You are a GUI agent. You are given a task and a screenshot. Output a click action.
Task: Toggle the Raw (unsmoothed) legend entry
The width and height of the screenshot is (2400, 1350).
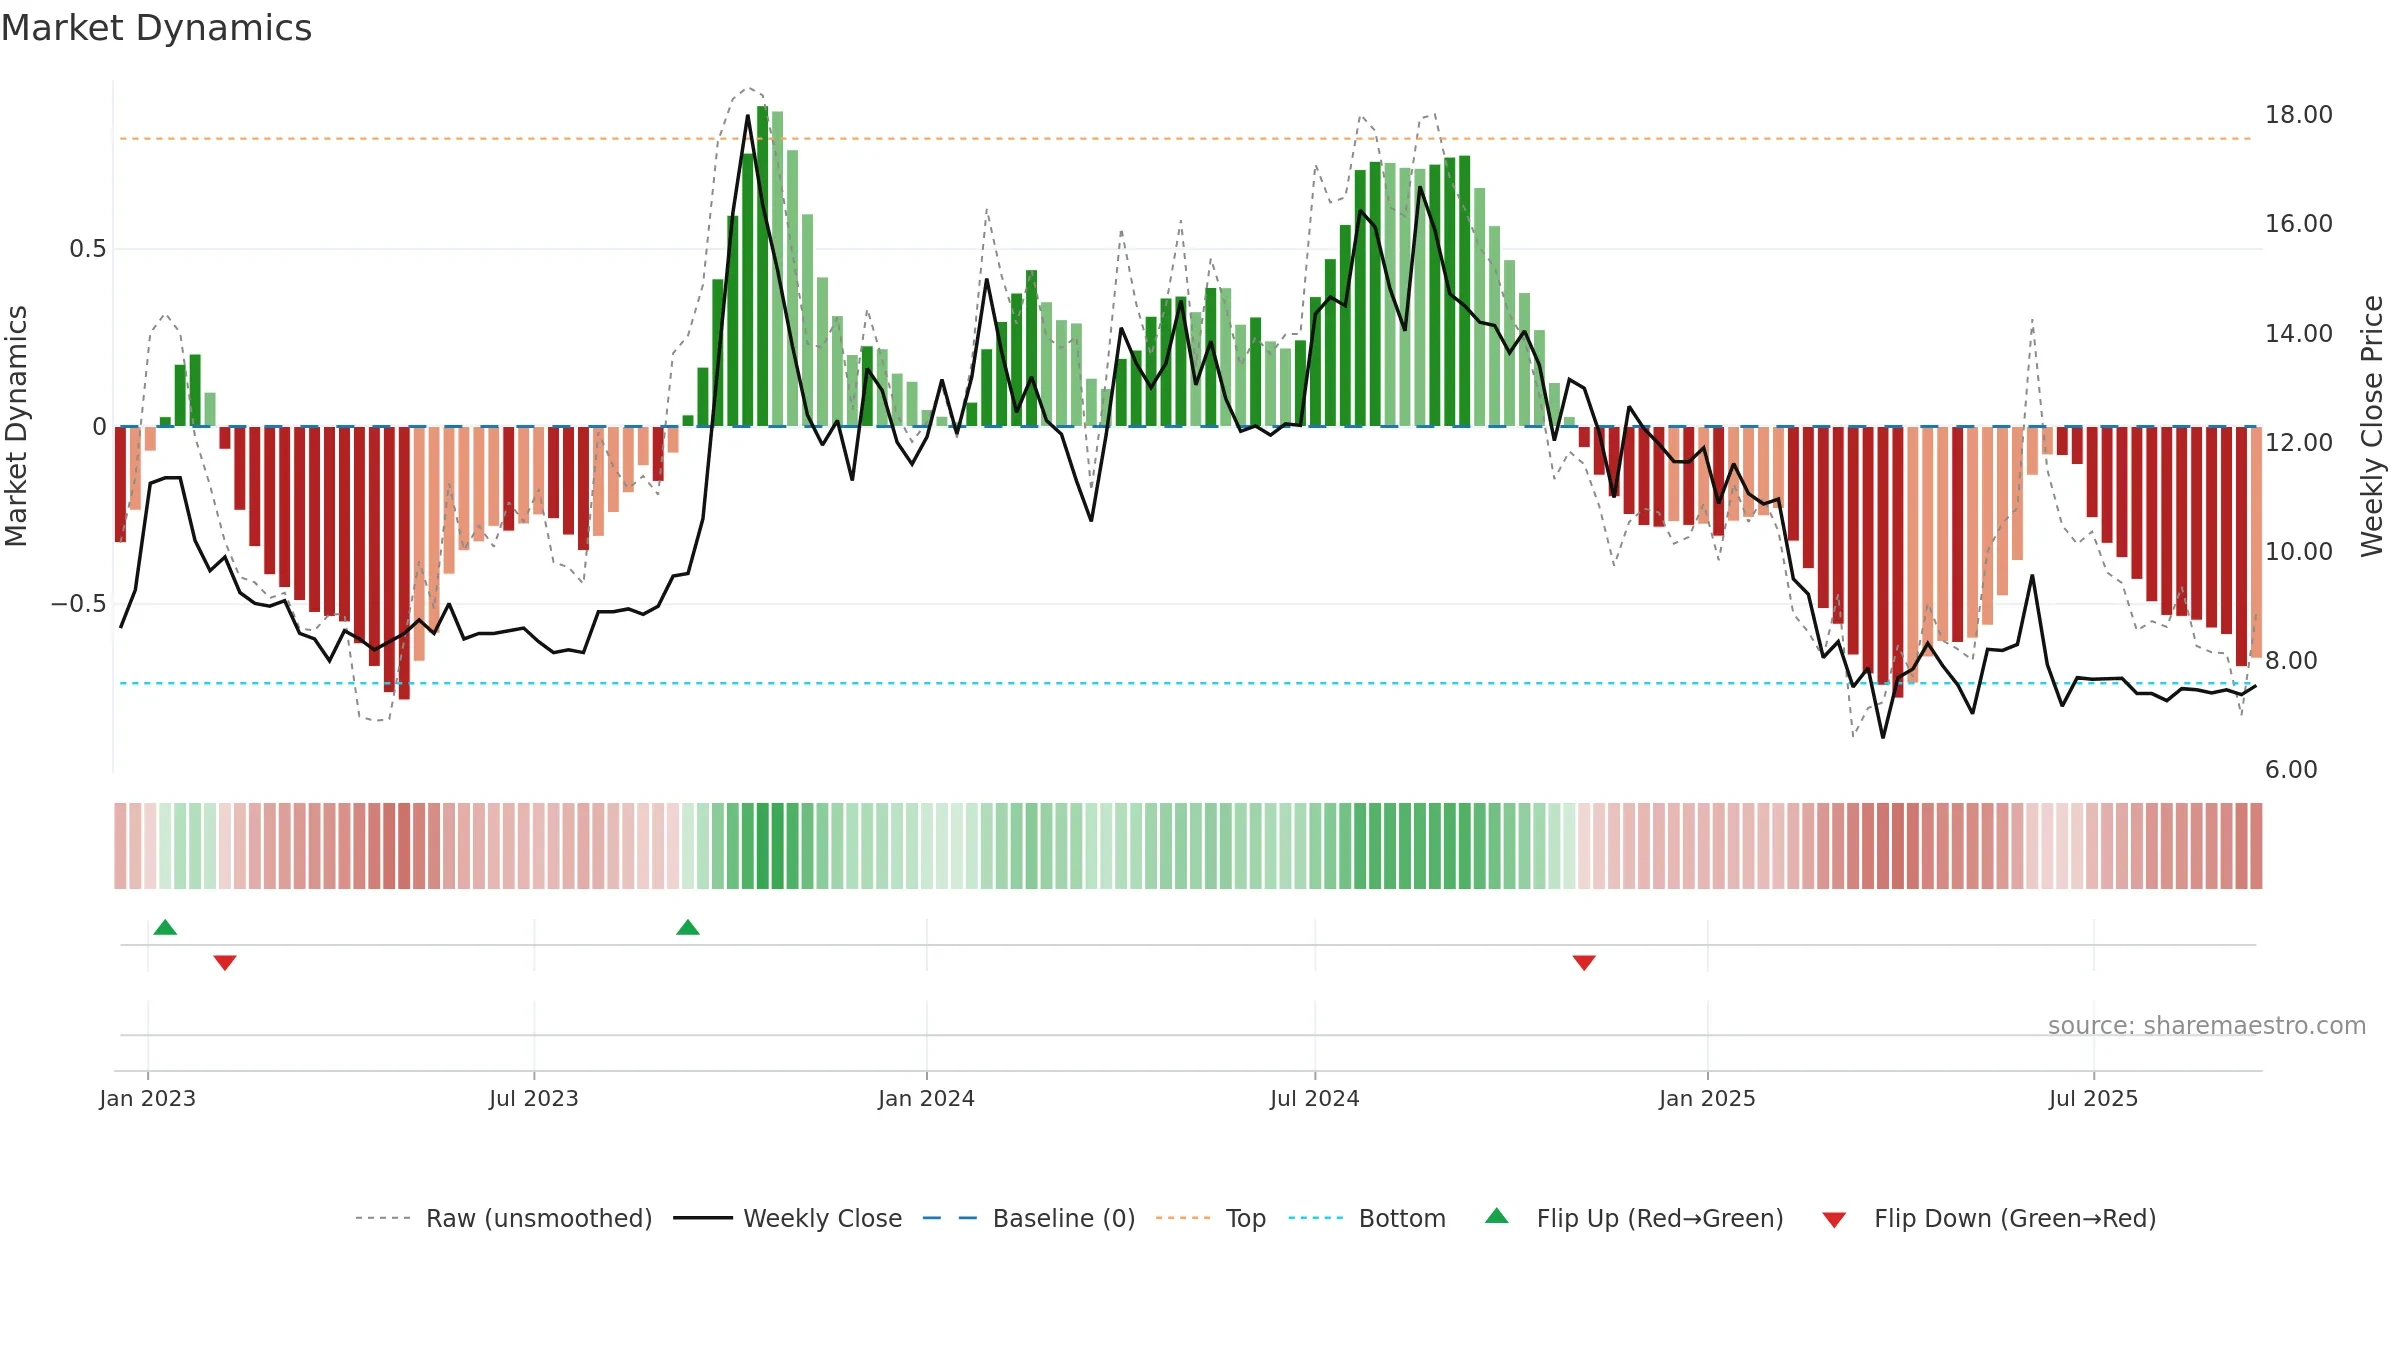point(503,1218)
